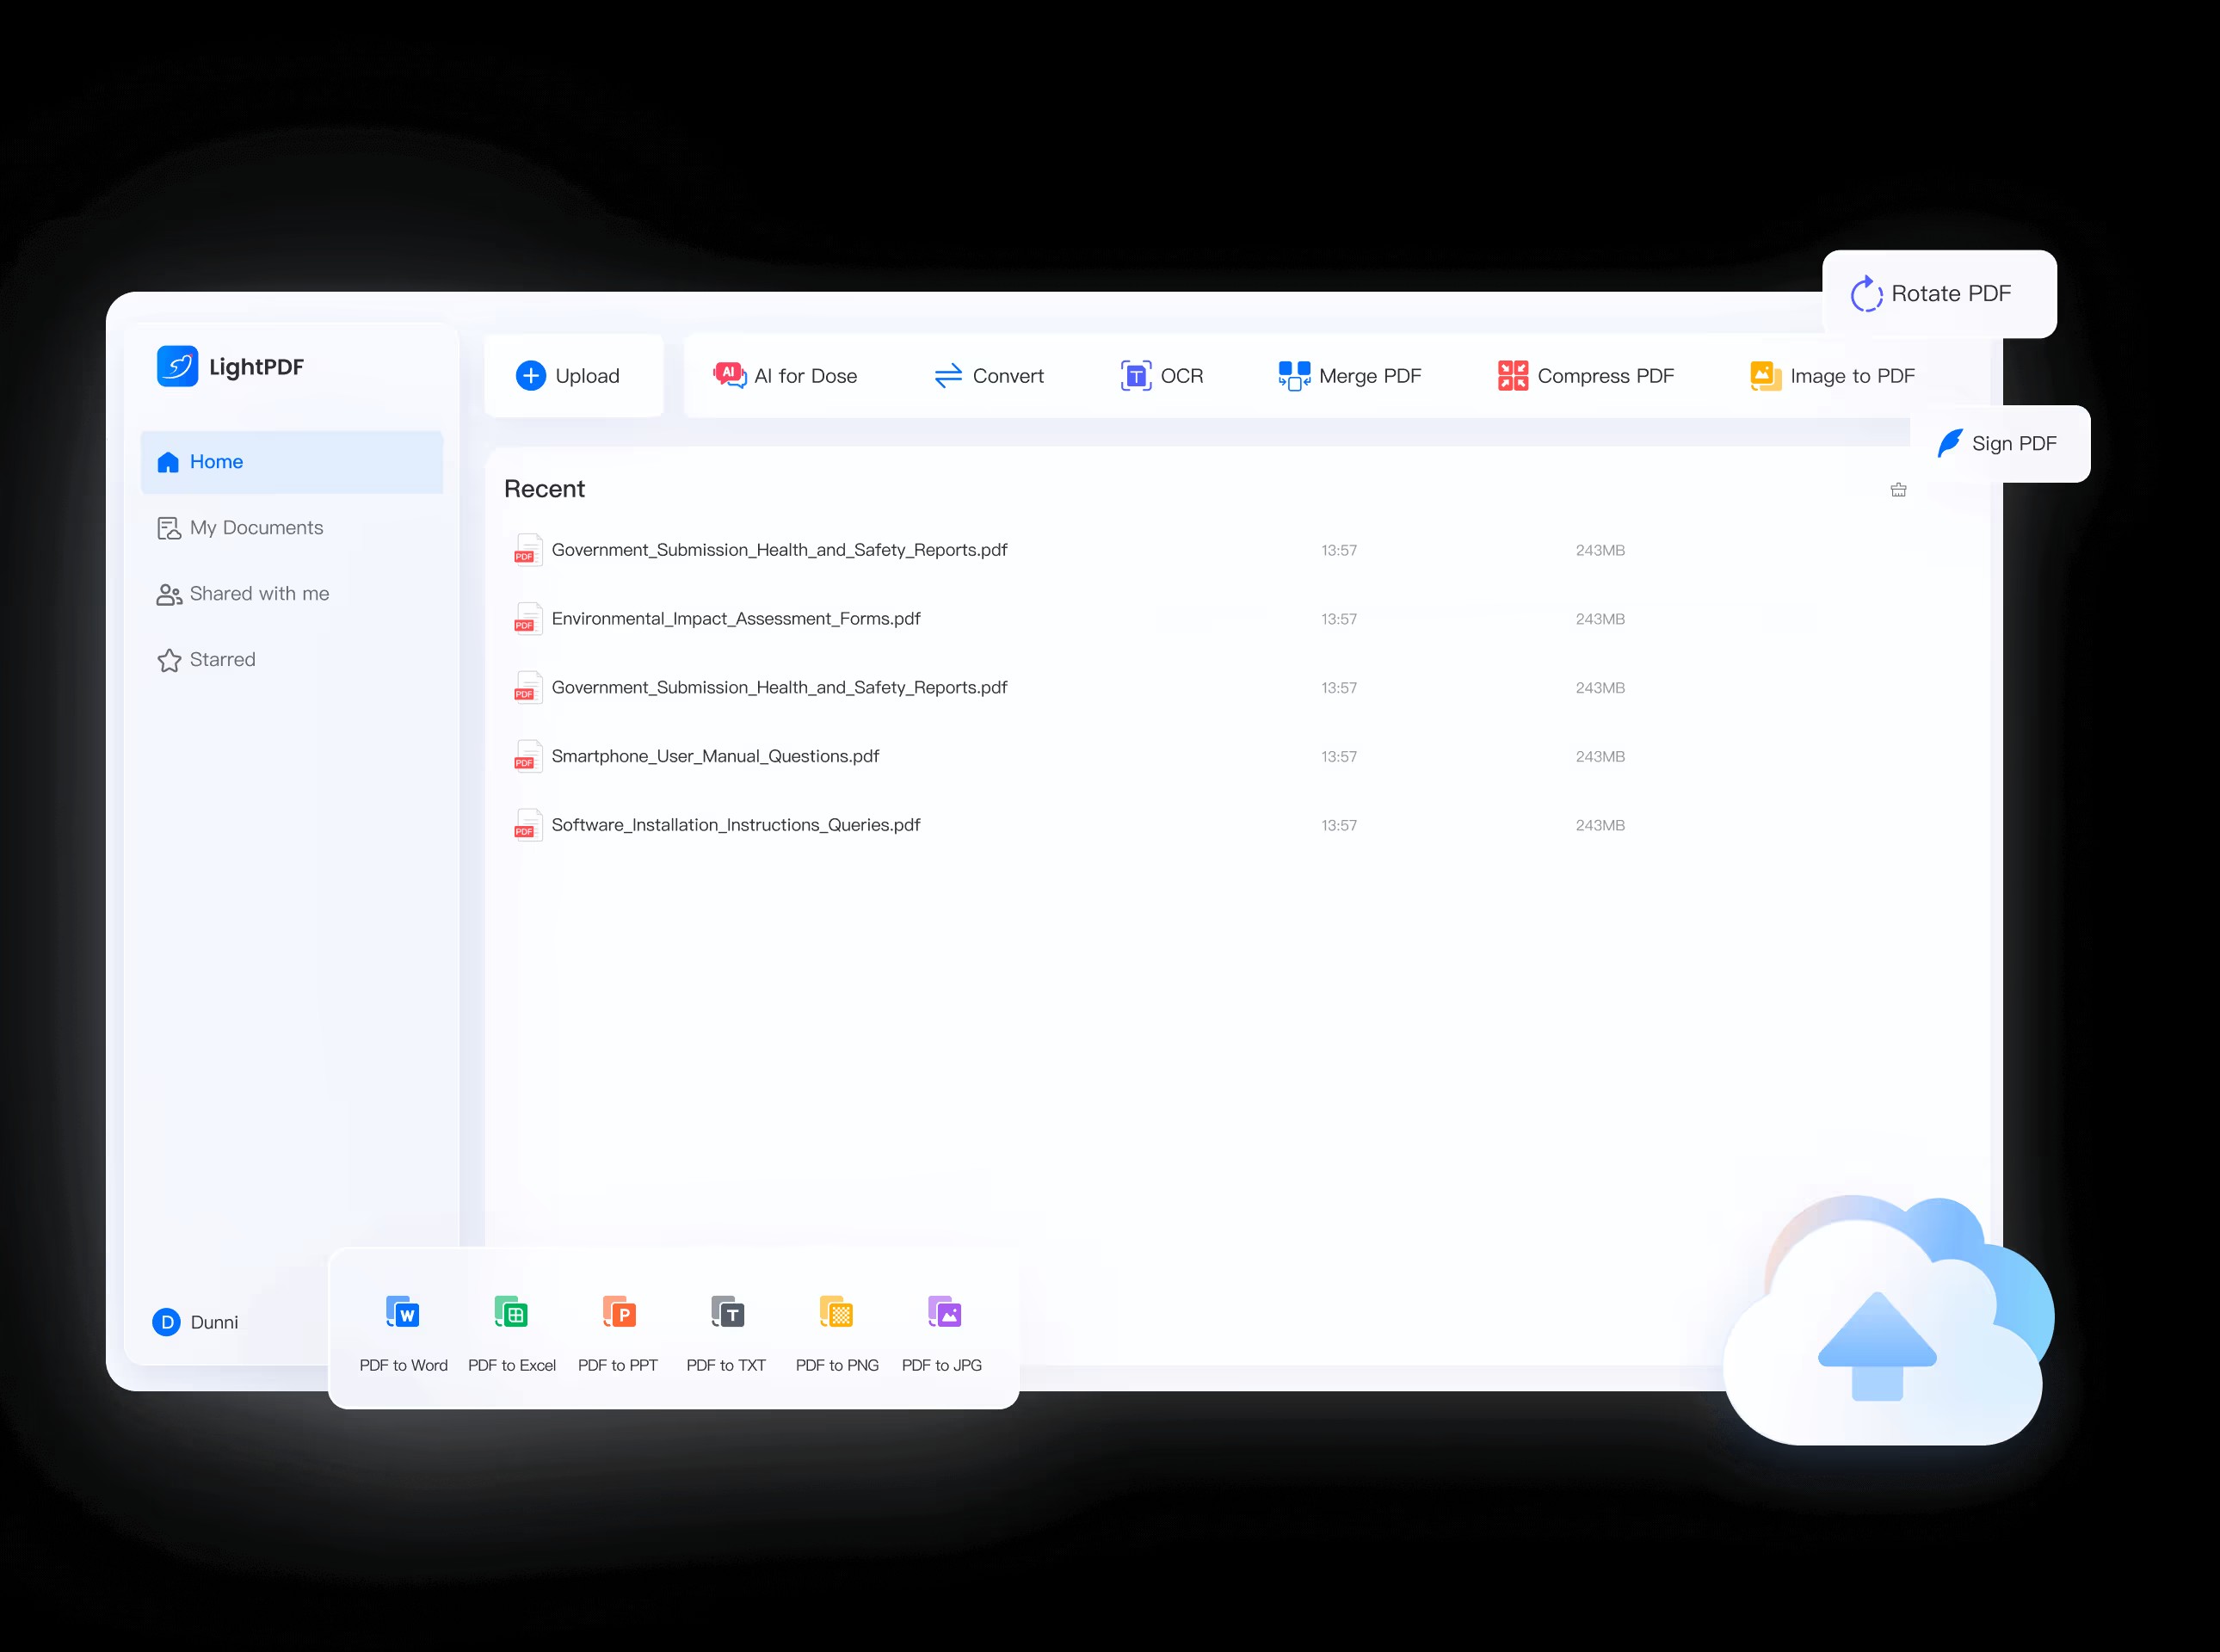This screenshot has width=2220, height=1652.
Task: Choose the PDF to PNG icon
Action: pyautogui.click(x=836, y=1312)
